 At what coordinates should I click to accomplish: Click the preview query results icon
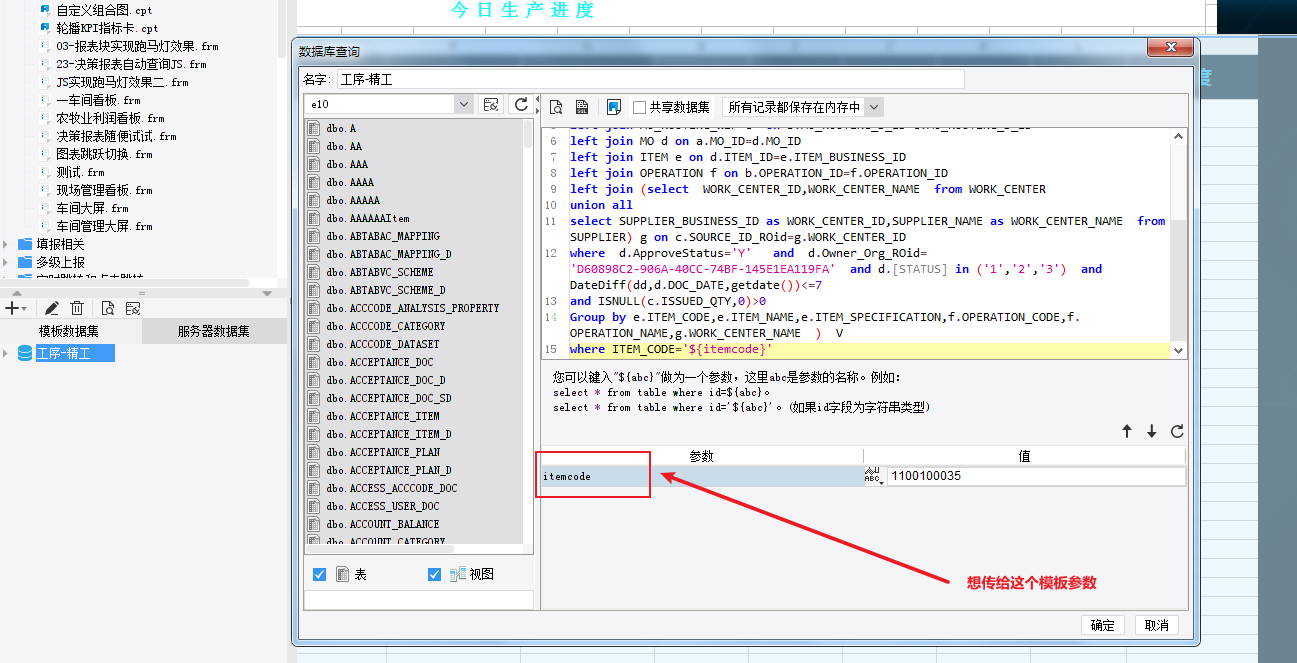pos(556,107)
